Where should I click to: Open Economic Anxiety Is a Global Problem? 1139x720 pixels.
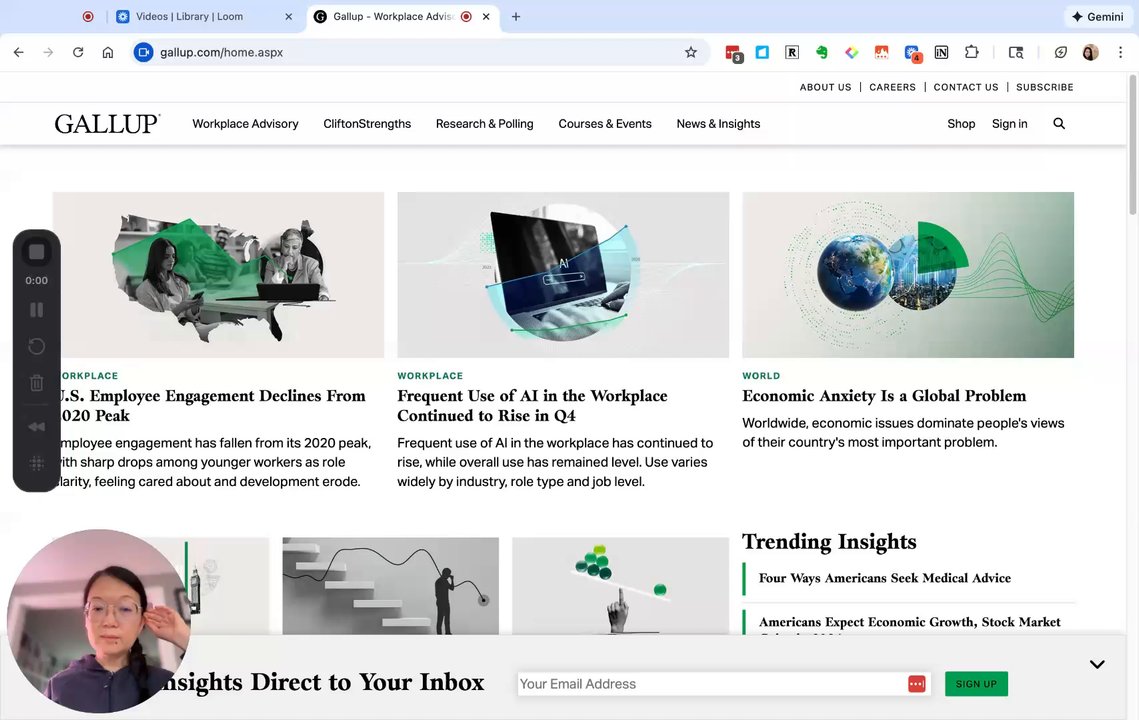click(884, 396)
